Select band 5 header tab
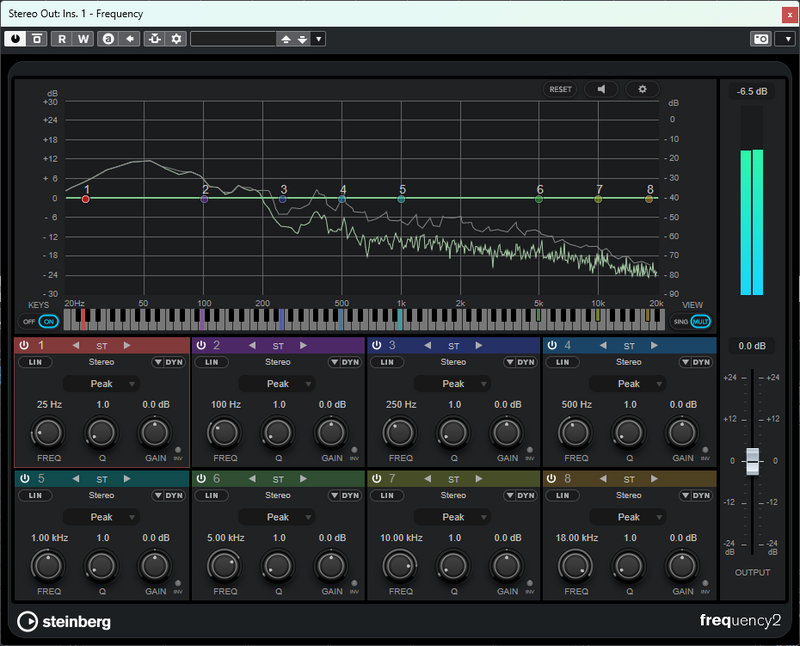Screen dimensions: 800x646 tap(102, 479)
